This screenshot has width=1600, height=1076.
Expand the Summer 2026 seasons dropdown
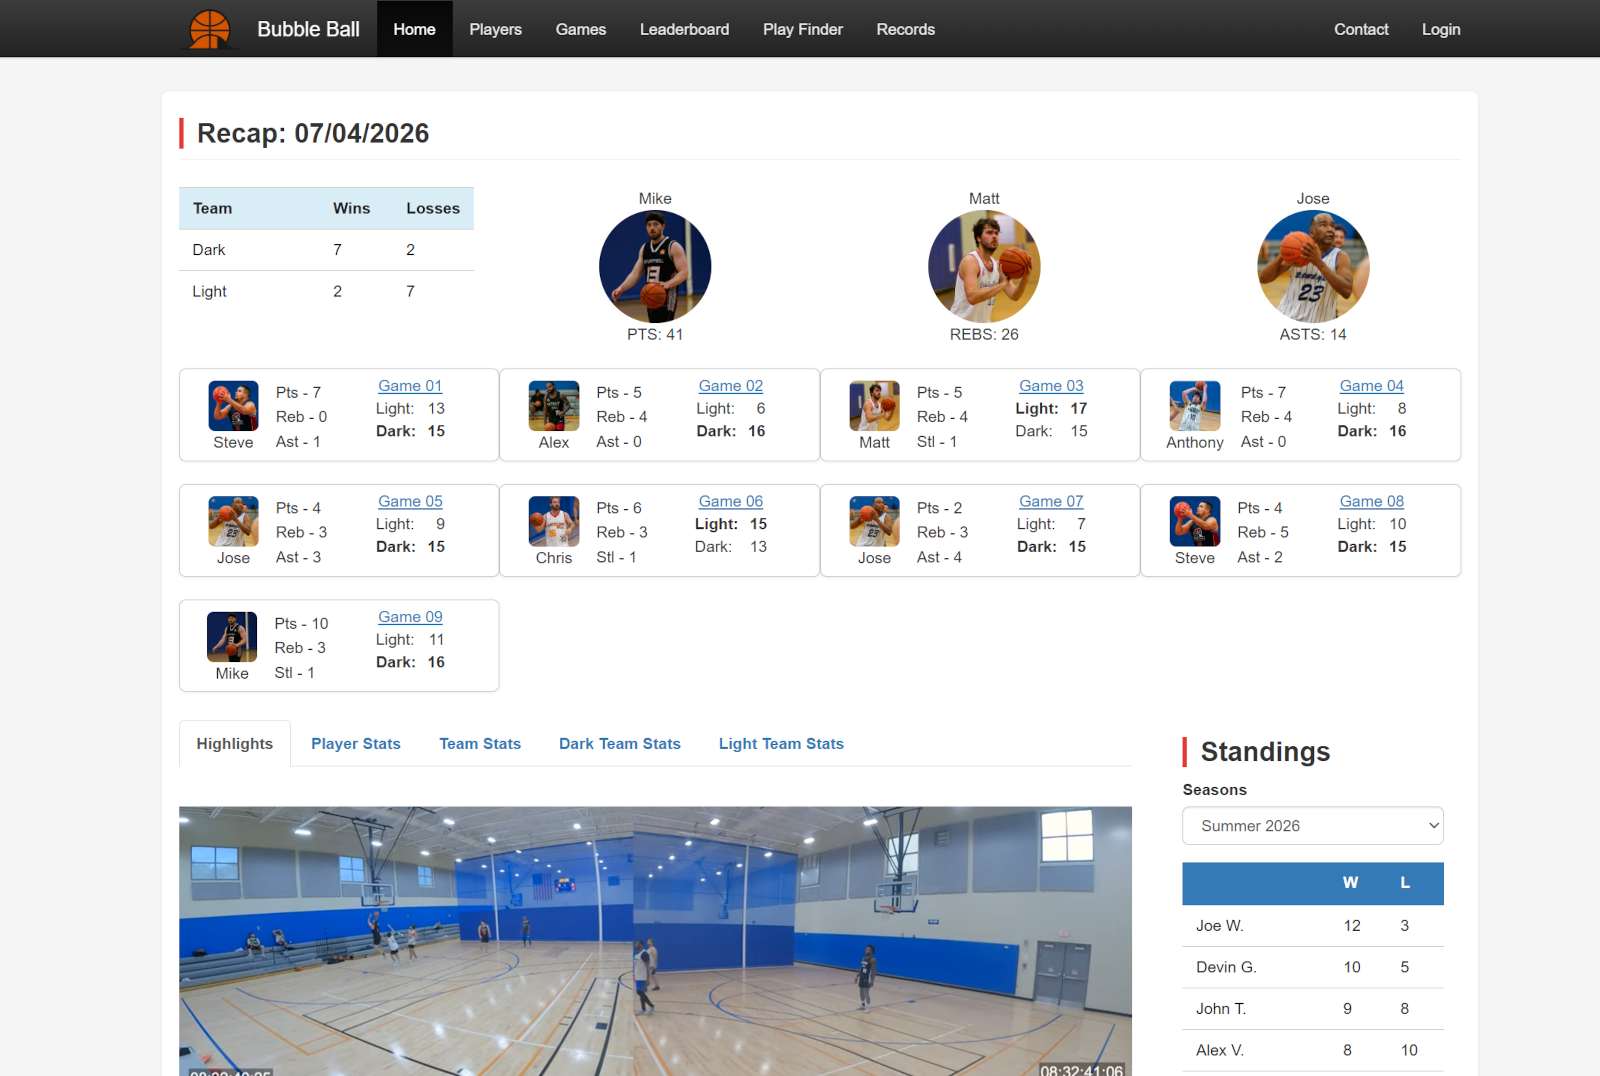pyautogui.click(x=1313, y=826)
